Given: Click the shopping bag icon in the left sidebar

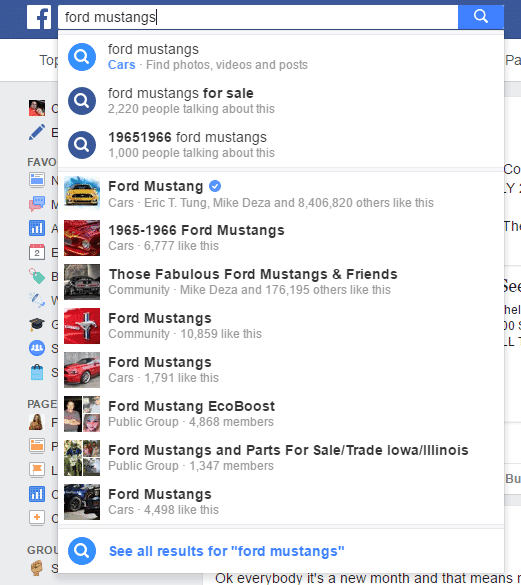Looking at the screenshot, I should click(37, 372).
